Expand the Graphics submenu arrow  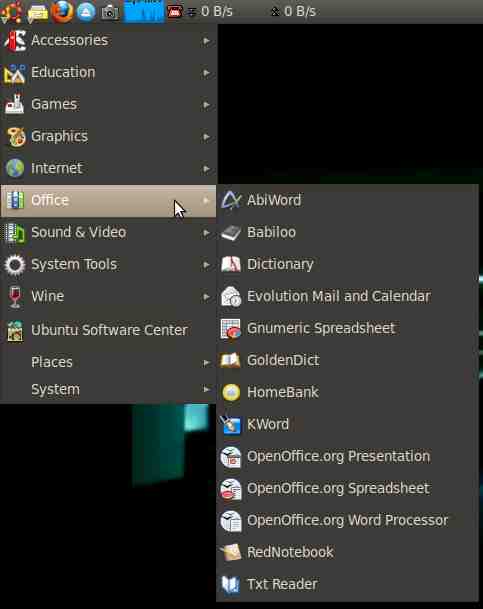click(x=207, y=137)
